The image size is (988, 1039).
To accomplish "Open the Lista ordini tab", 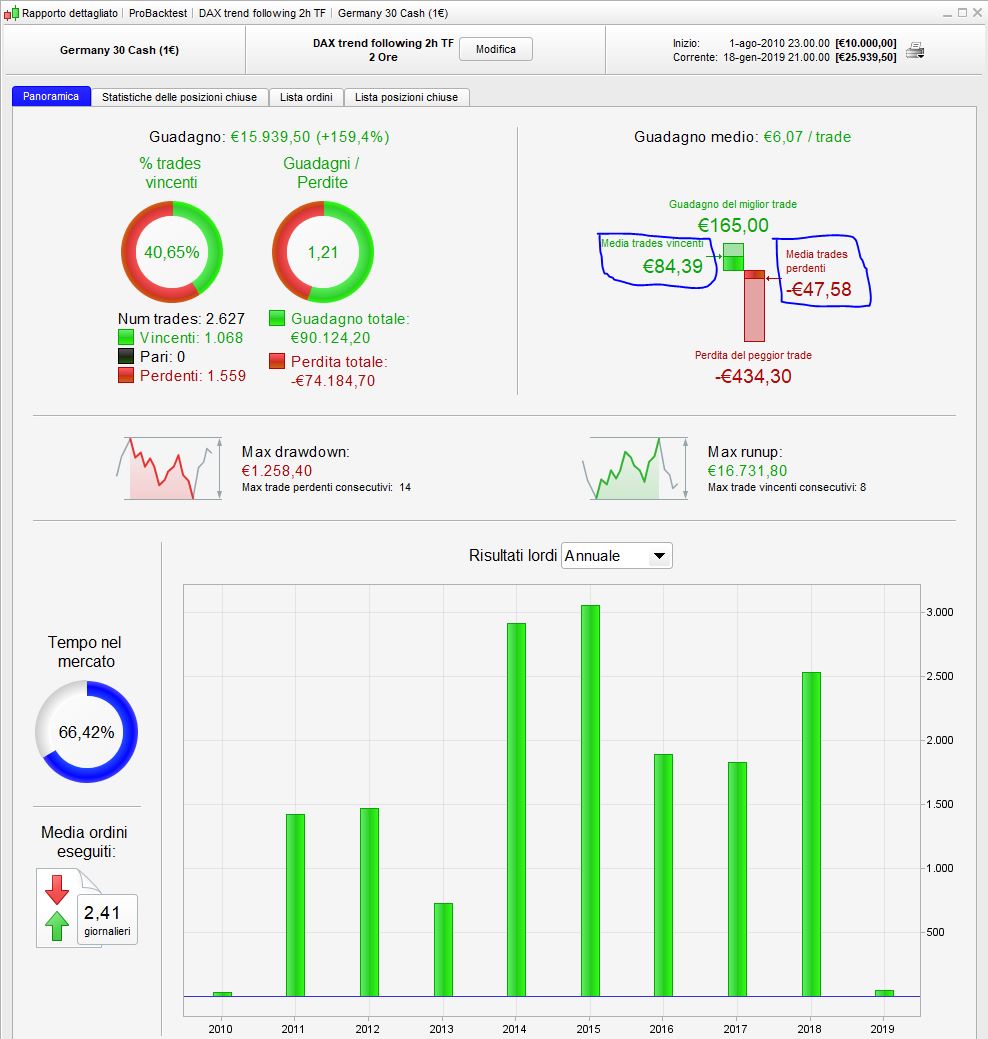I will coord(306,97).
